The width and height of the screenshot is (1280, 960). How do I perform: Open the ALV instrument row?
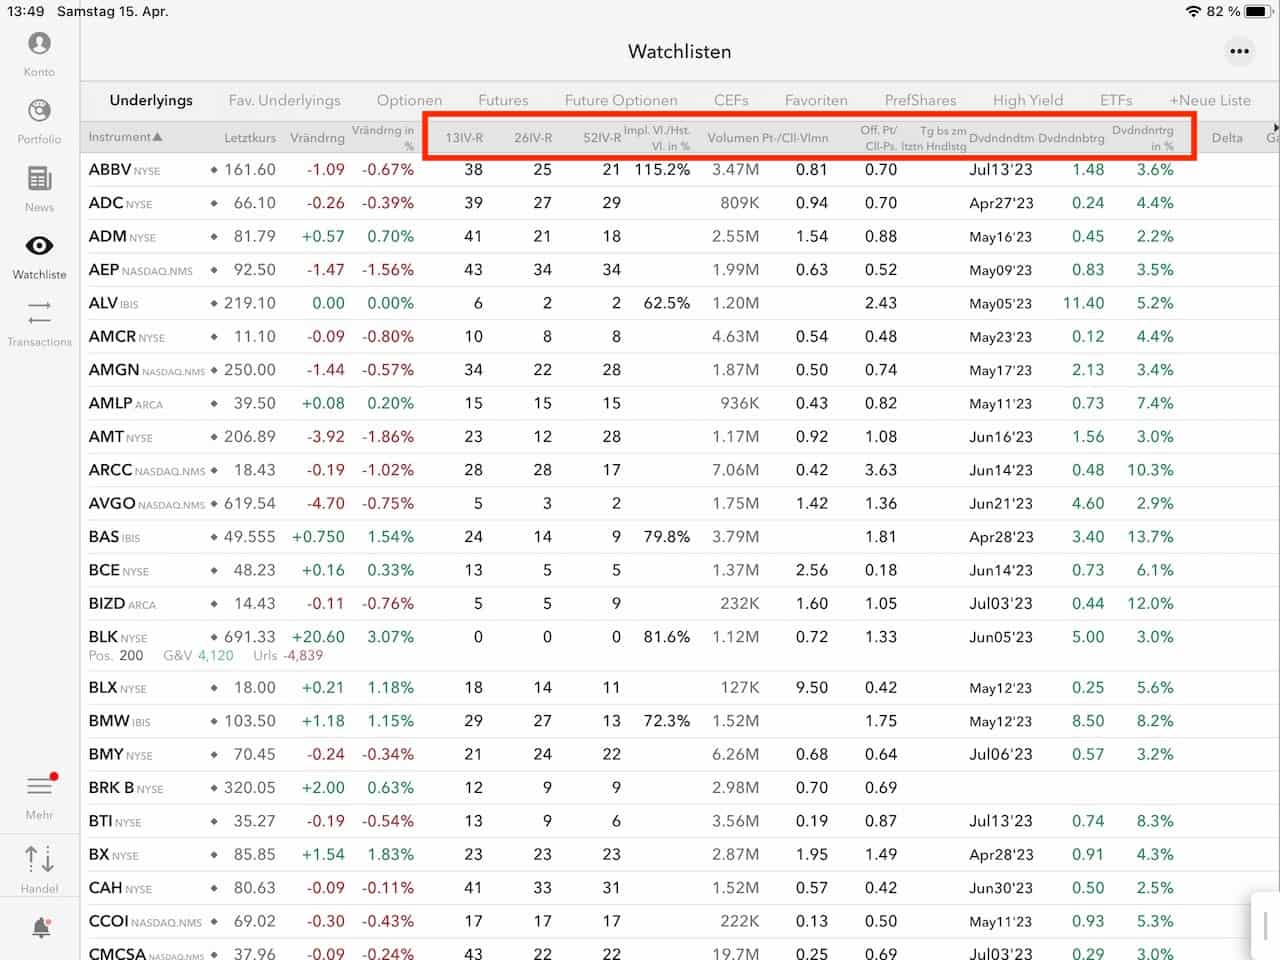tap(680, 303)
